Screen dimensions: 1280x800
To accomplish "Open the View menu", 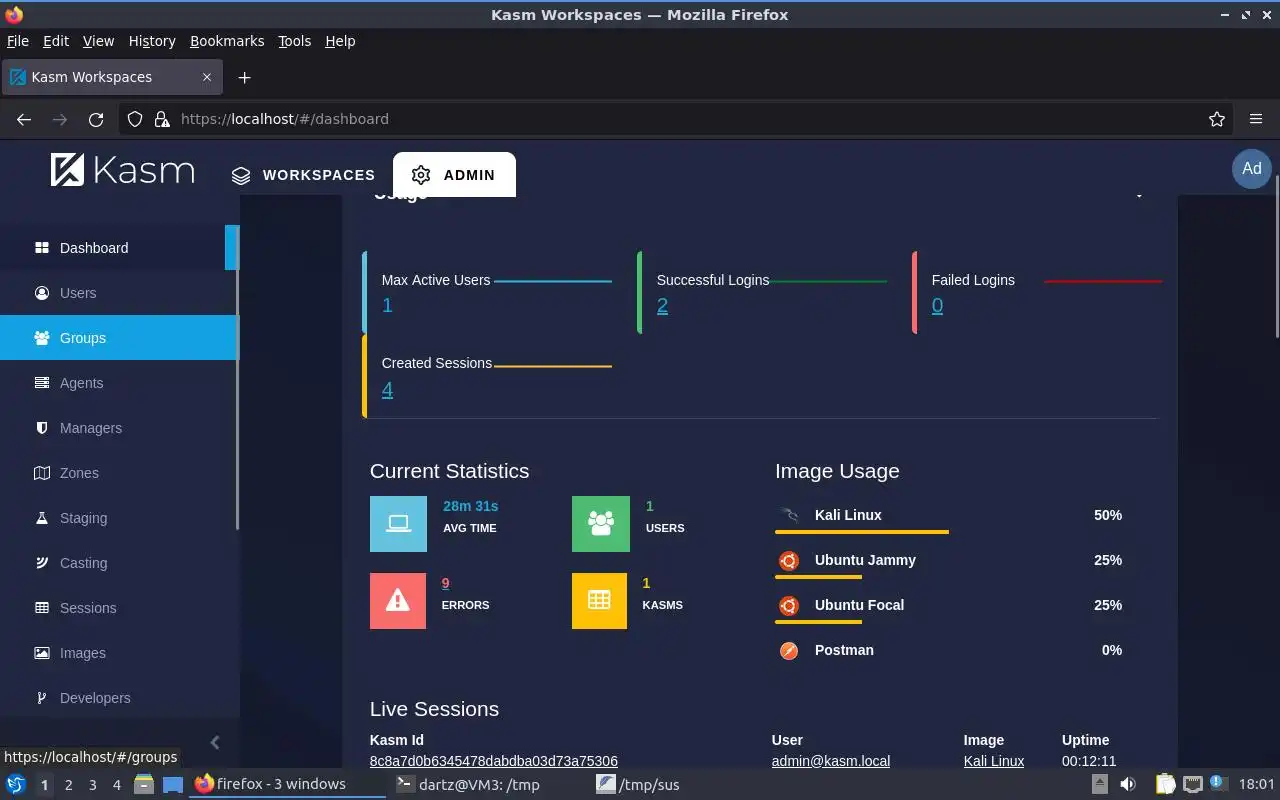I will [x=98, y=41].
